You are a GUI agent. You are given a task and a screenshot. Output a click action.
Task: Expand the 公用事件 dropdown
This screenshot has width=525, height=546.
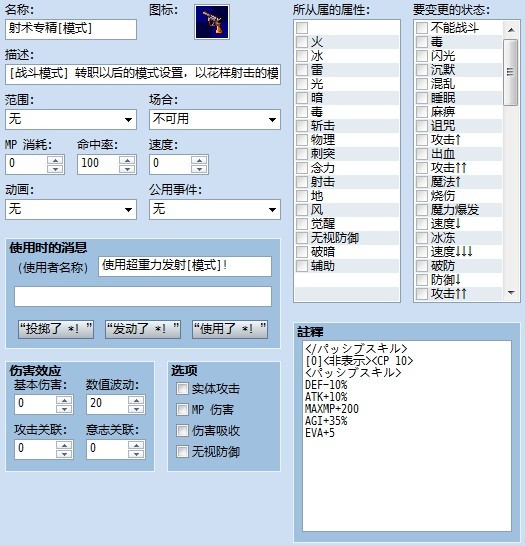[x=215, y=209]
